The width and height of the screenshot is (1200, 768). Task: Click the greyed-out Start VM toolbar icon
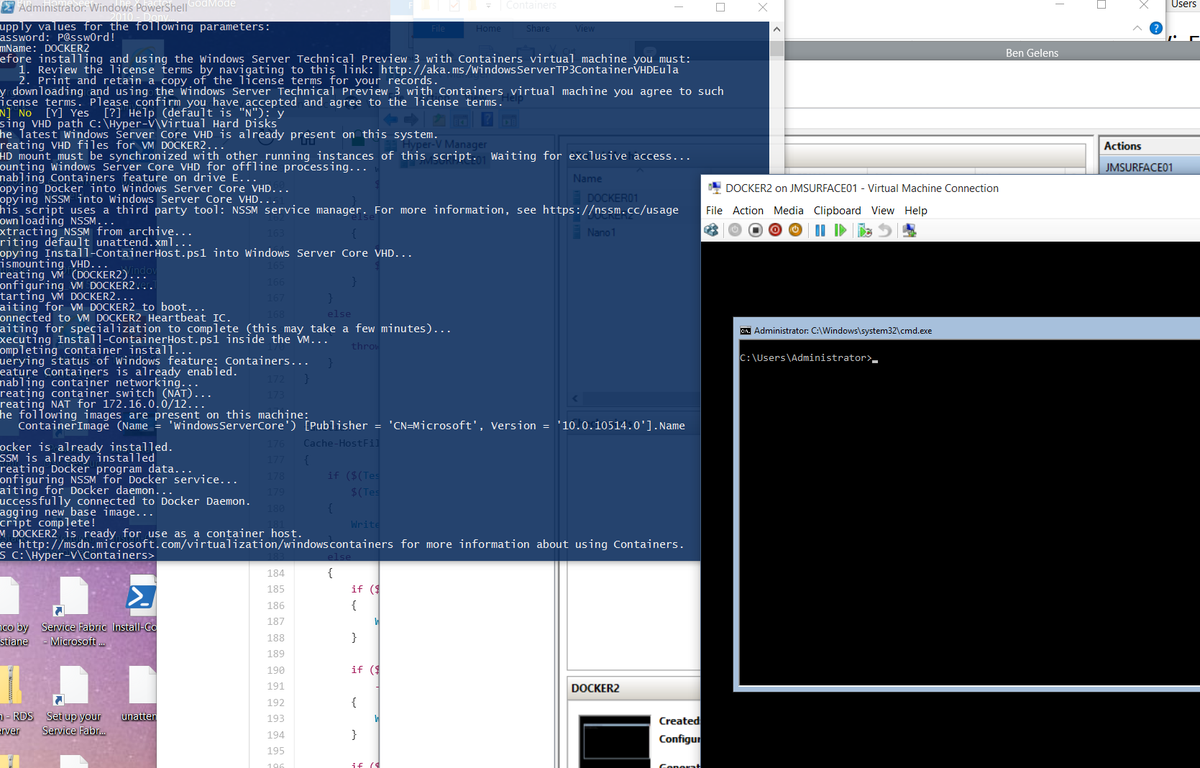tap(735, 230)
